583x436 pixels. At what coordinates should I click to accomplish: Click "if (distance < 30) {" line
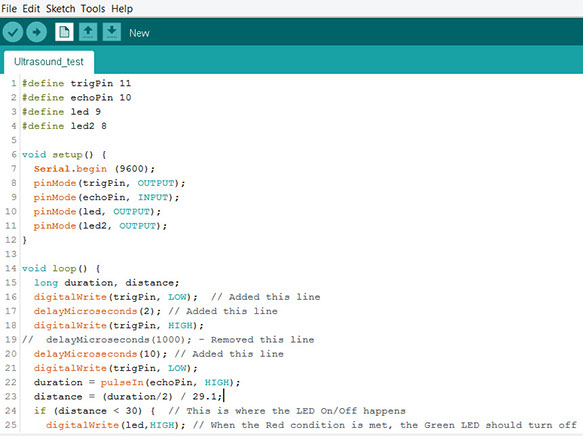[94, 411]
